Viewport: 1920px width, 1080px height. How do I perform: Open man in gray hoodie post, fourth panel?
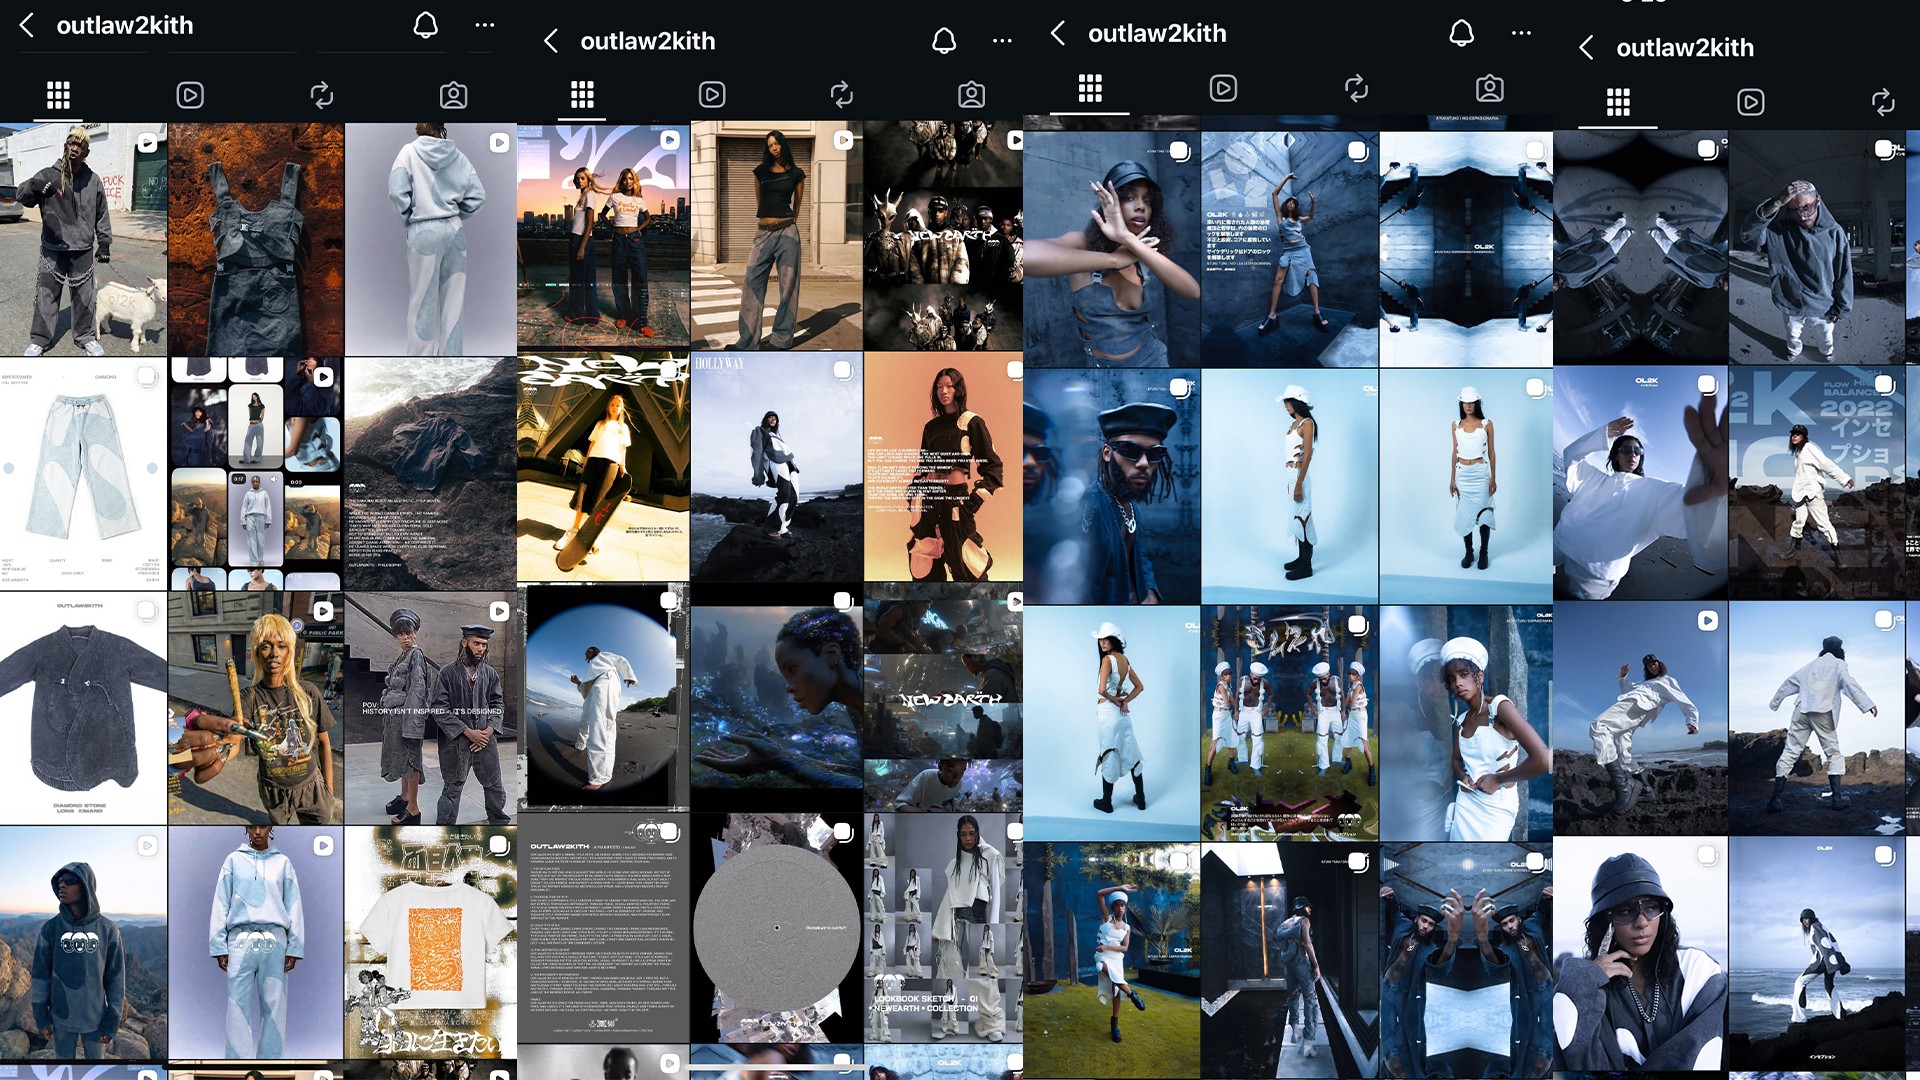tap(1816, 248)
